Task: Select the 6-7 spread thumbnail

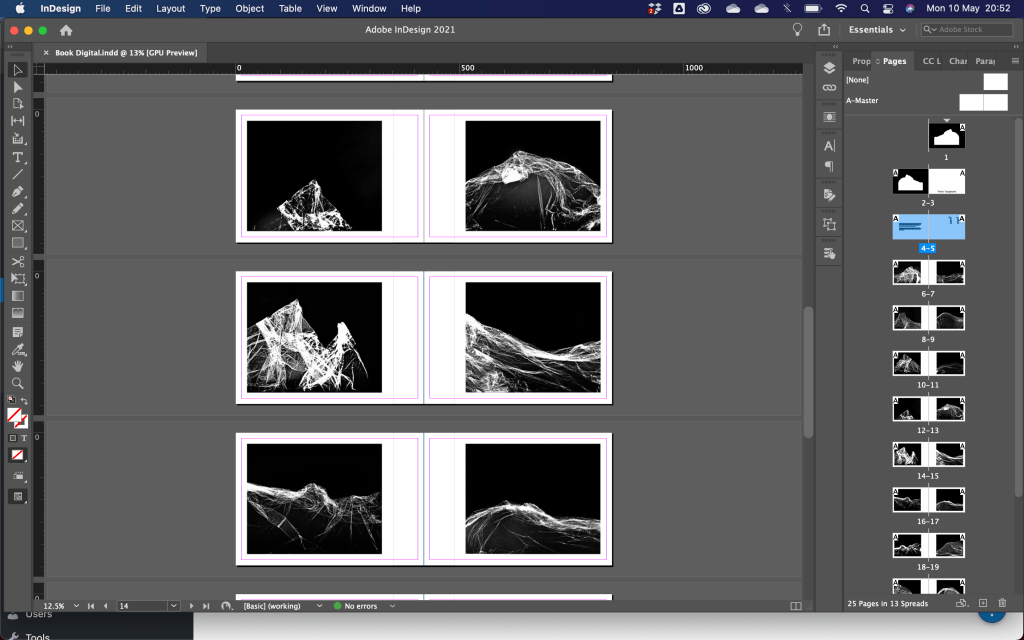Action: coord(928,273)
